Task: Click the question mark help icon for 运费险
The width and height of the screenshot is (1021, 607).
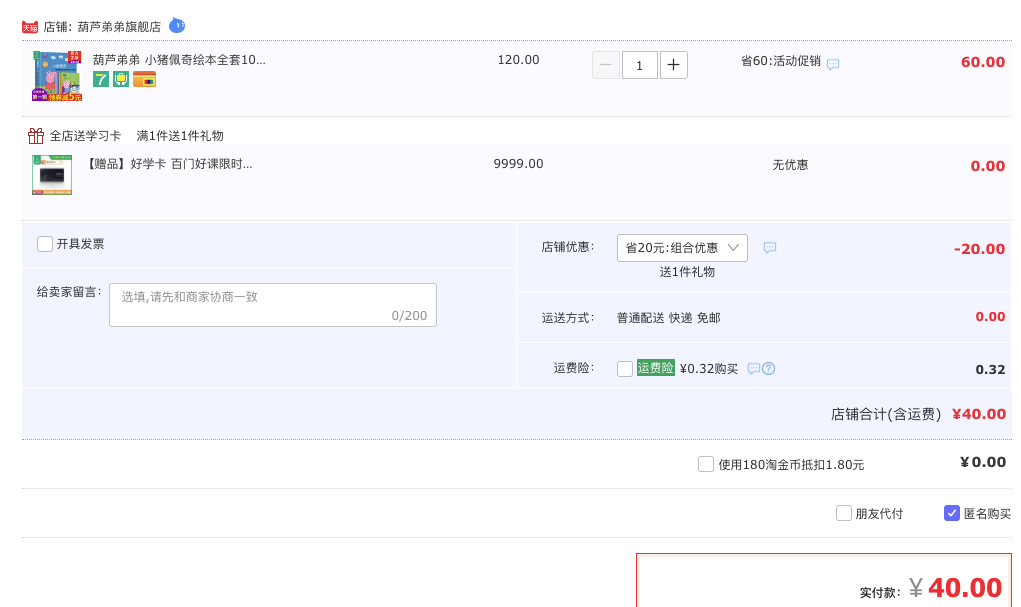Action: point(768,369)
